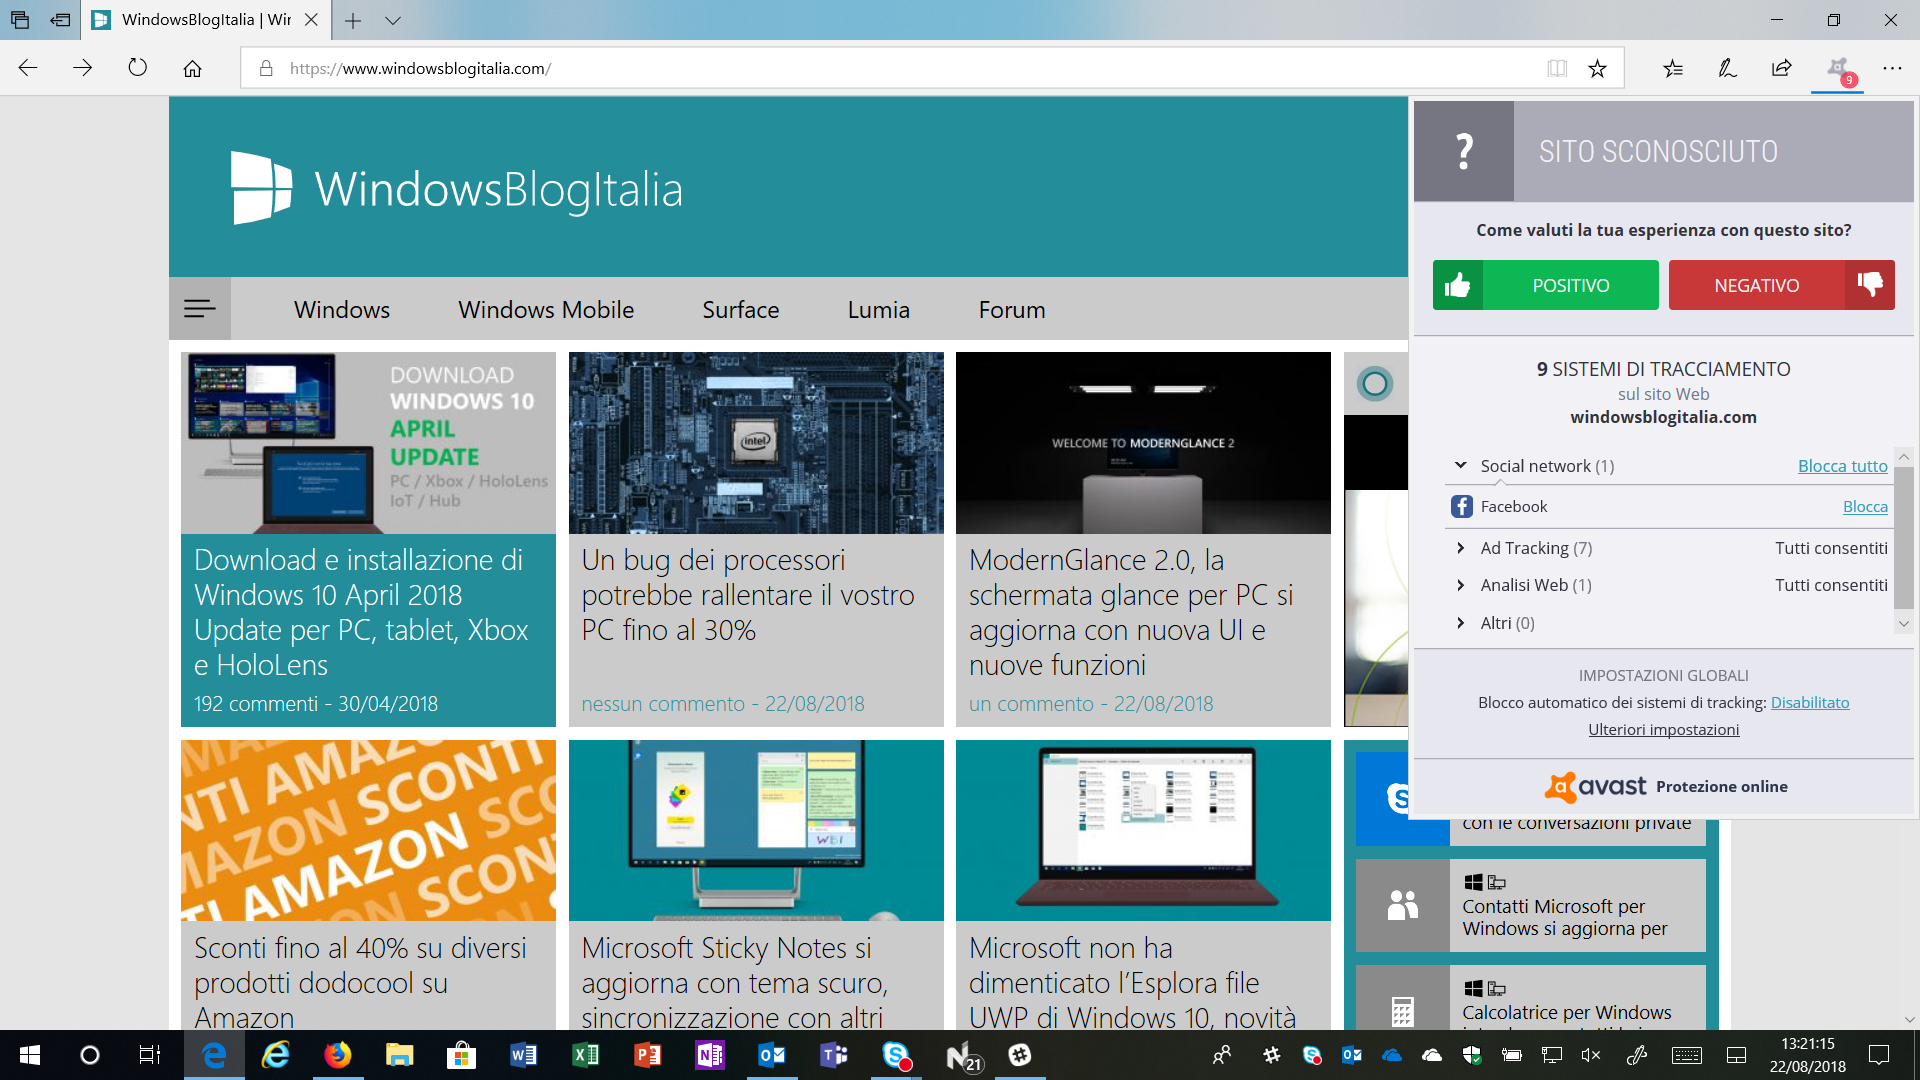1920x1080 pixels.
Task: Open the Forum menu item
Action: (x=1011, y=310)
